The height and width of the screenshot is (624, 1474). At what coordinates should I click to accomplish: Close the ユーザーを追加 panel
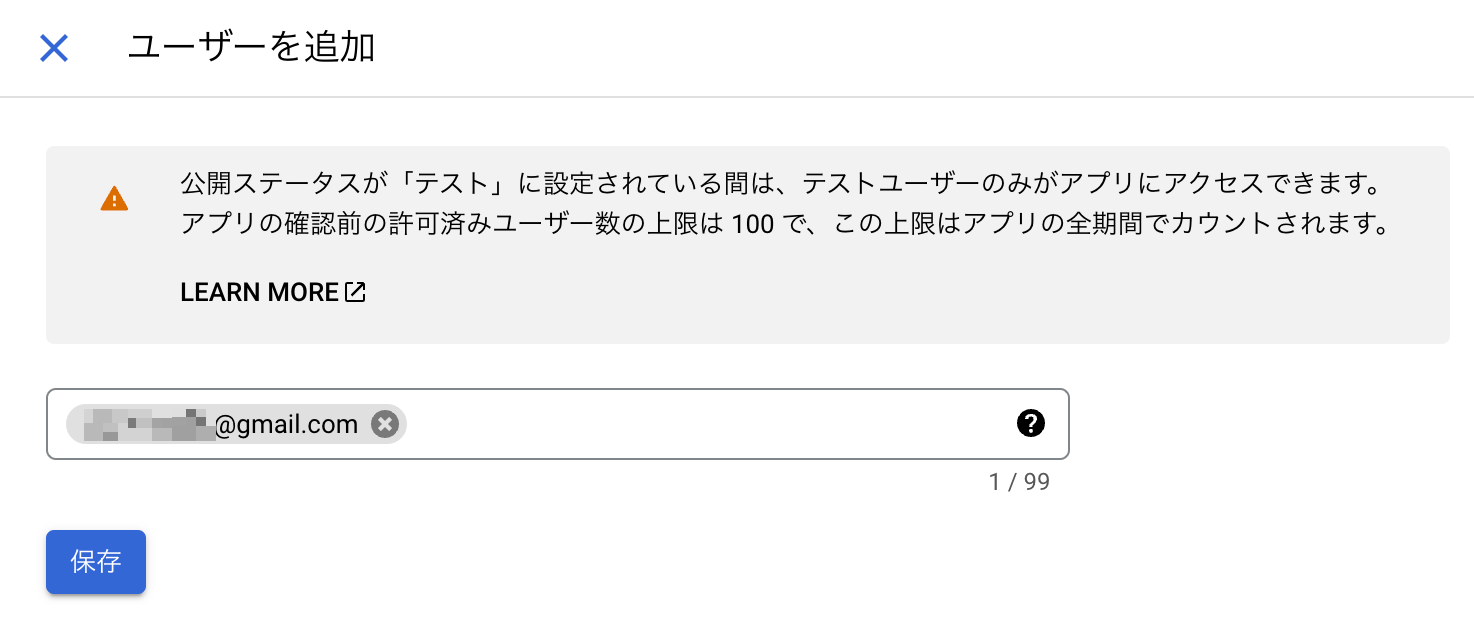(x=53, y=48)
